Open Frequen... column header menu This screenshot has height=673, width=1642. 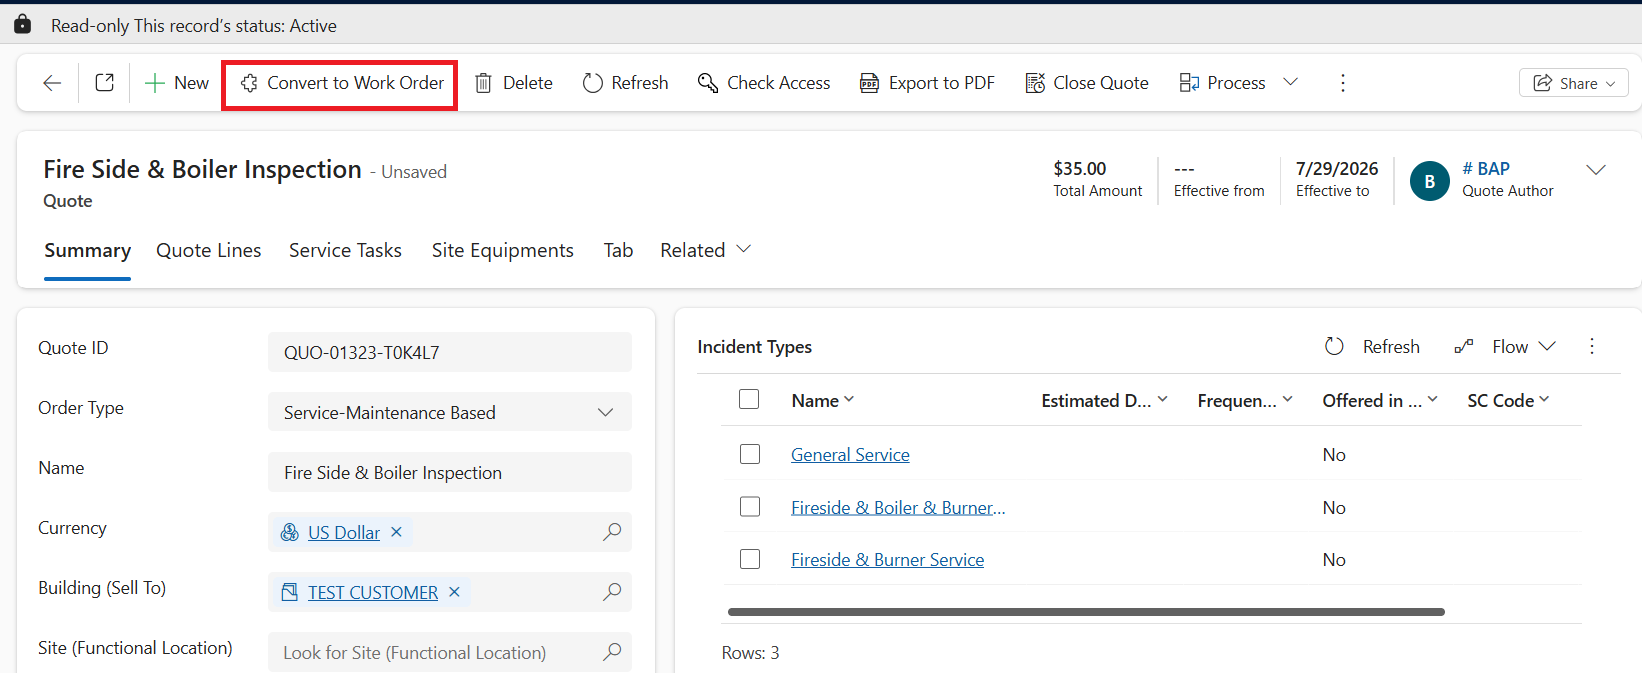(1245, 400)
